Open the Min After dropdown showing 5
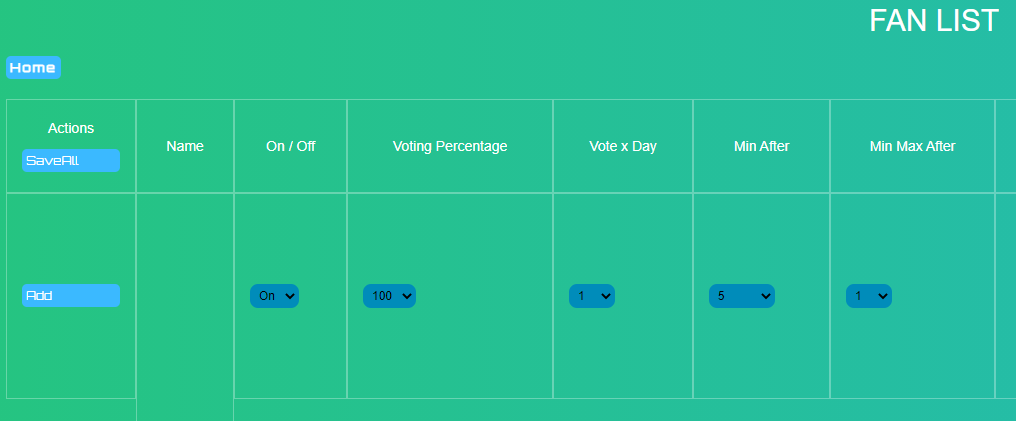This screenshot has width=1016, height=421. click(741, 296)
